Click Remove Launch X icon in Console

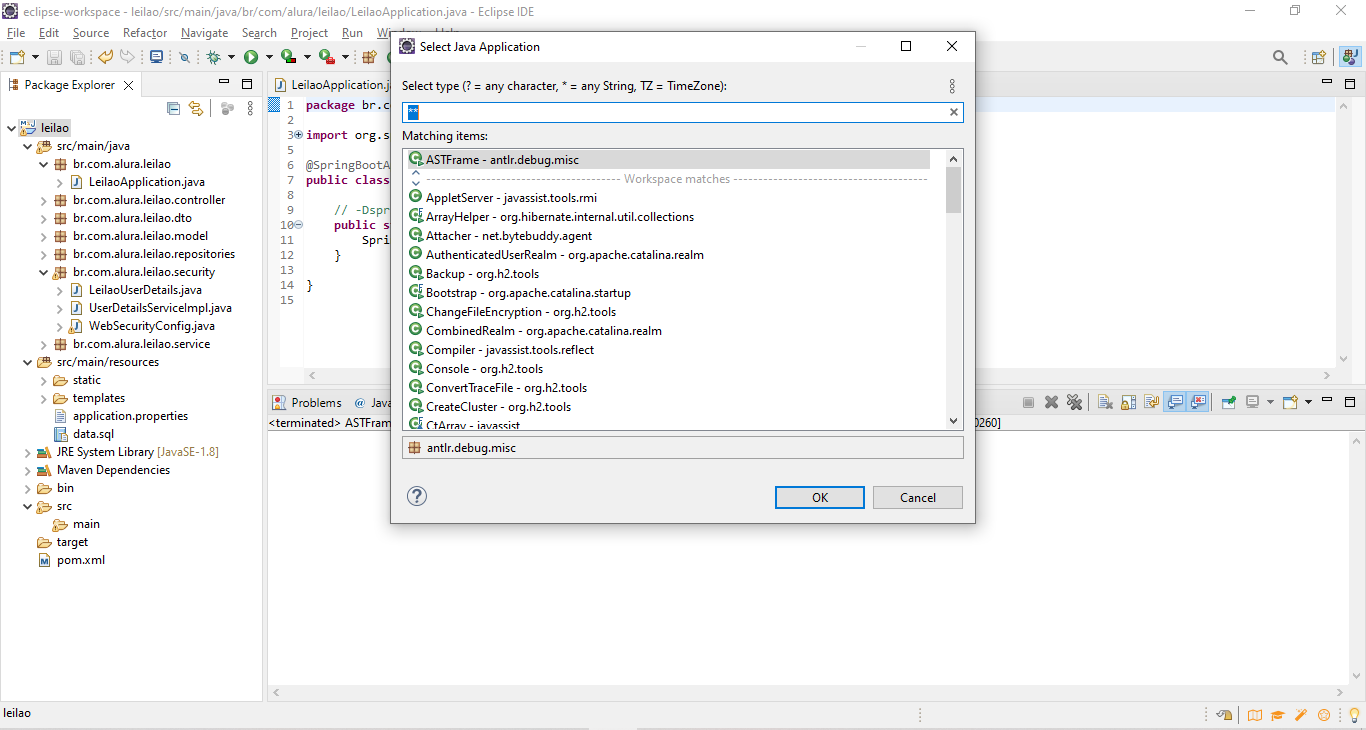click(x=1051, y=402)
